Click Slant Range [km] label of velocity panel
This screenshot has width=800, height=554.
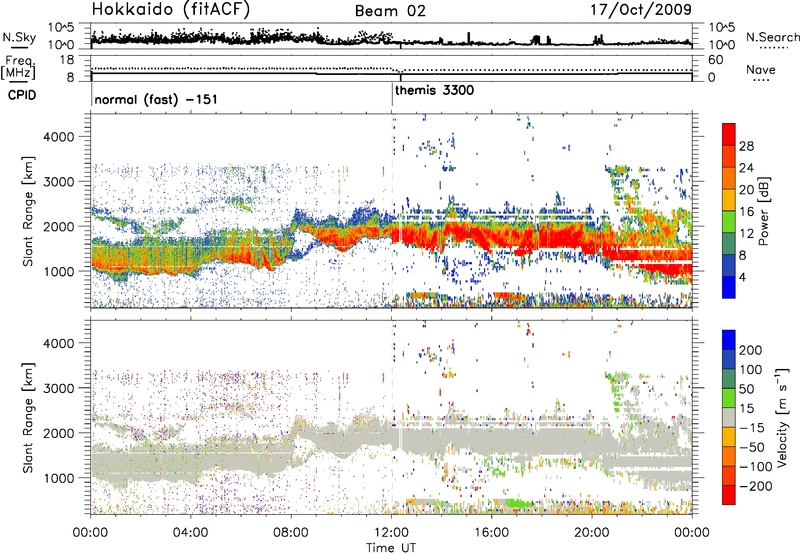click(x=28, y=417)
